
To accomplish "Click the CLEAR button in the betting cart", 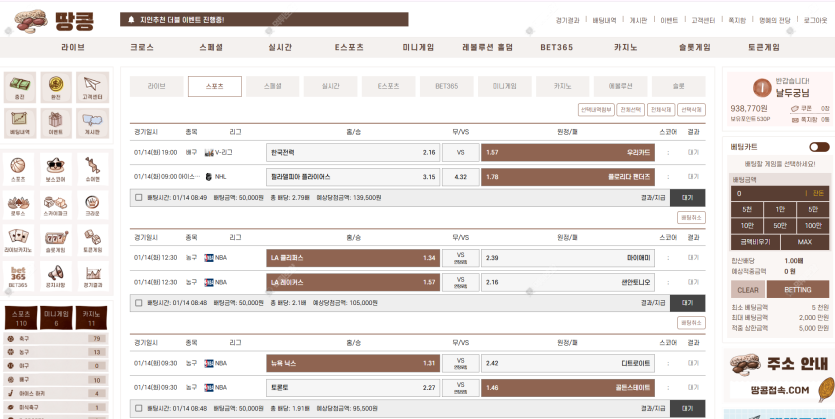I will coord(749,289).
